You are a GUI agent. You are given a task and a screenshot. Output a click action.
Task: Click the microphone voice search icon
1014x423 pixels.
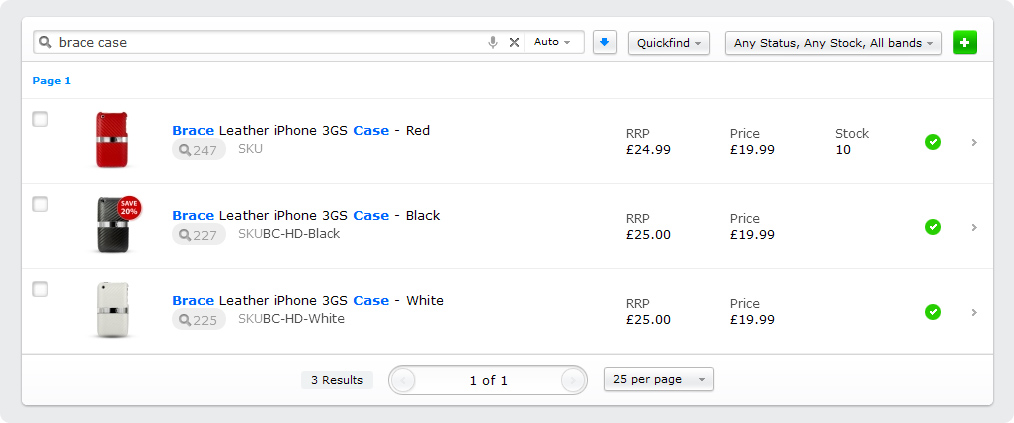(493, 43)
